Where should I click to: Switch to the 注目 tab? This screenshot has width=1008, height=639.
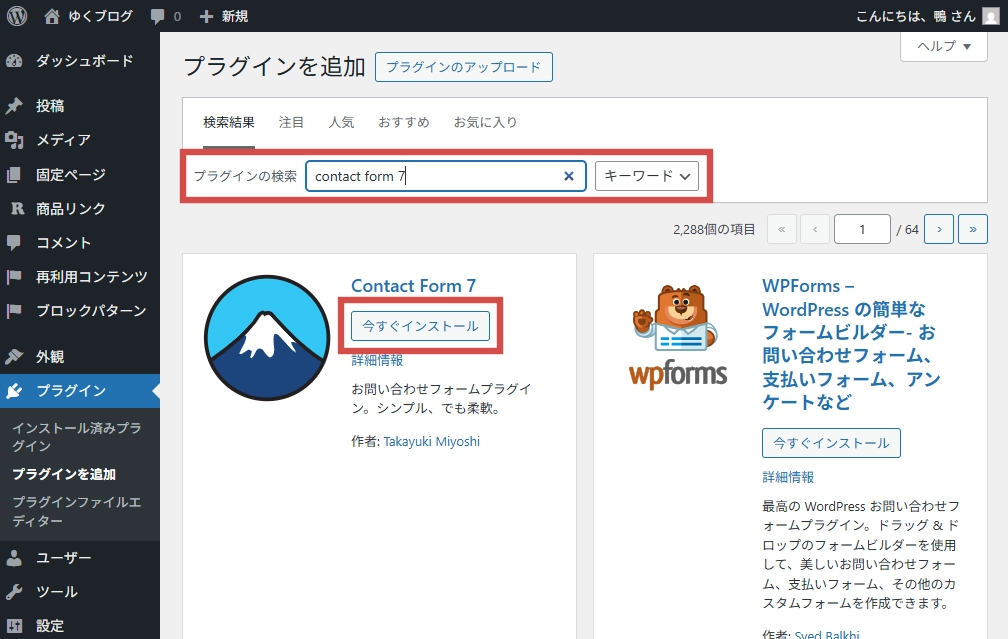tap(291, 122)
